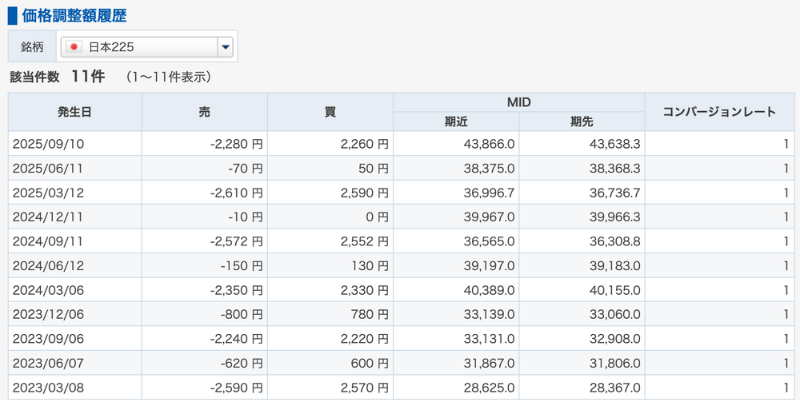Click the blue bar beside 価格調整額履歴 heading
This screenshot has height=400, width=800.
[x=12, y=16]
